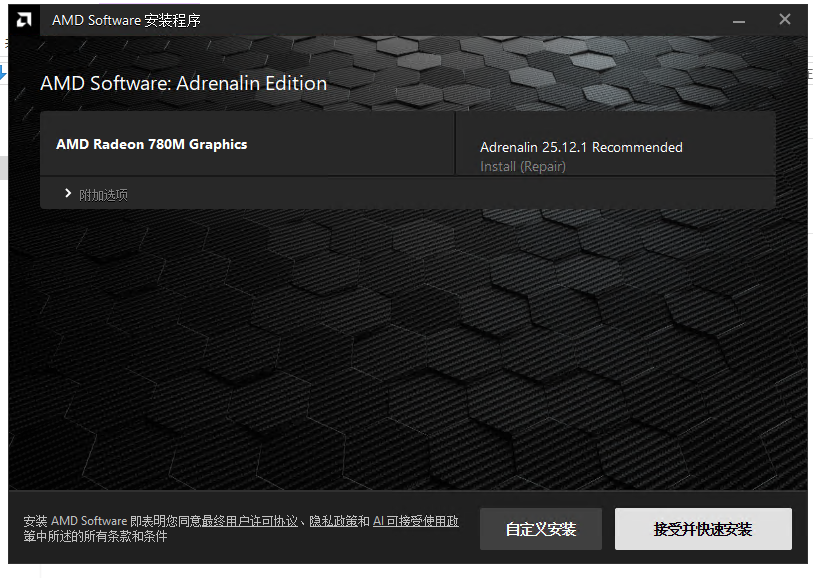This screenshot has height=578, width=813.
Task: Click the AMD Software 安装程序 window title
Action: [x=126, y=20]
